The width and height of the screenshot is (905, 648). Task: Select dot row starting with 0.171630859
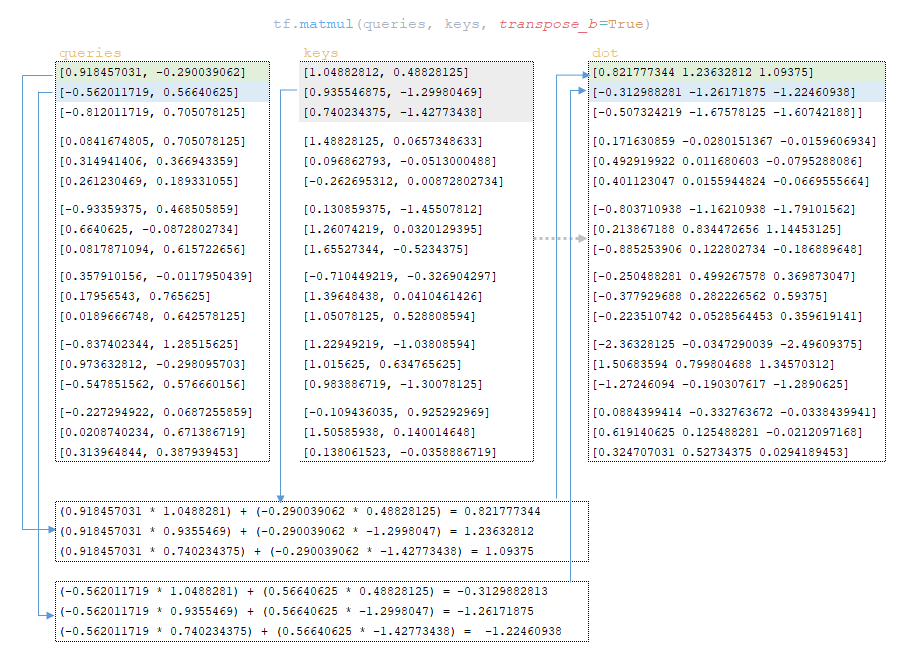(735, 141)
